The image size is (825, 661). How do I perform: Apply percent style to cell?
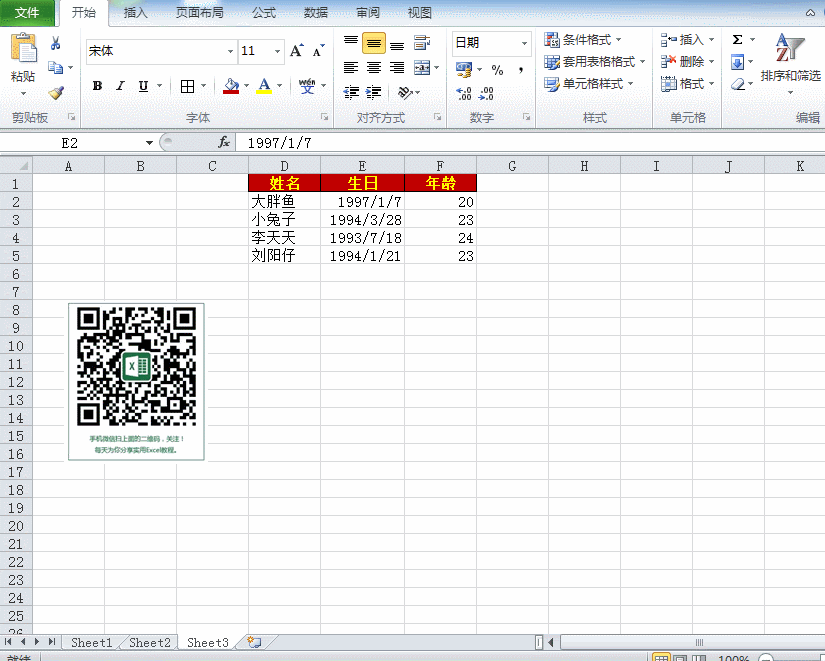click(497, 69)
